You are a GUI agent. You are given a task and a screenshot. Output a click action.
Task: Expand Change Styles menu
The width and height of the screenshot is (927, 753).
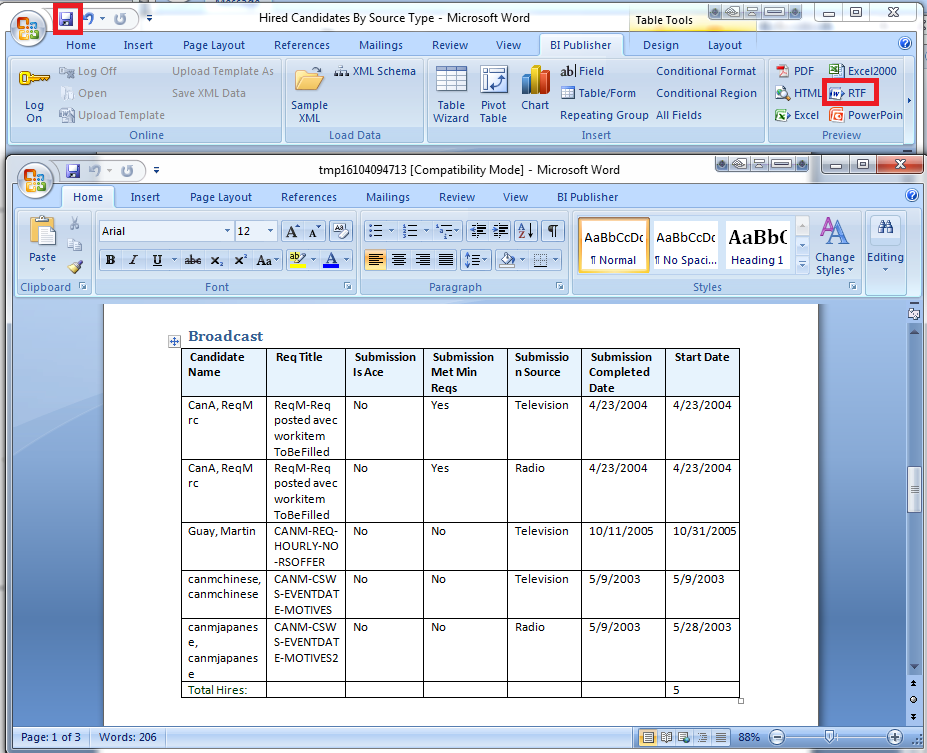pyautogui.click(x=835, y=246)
